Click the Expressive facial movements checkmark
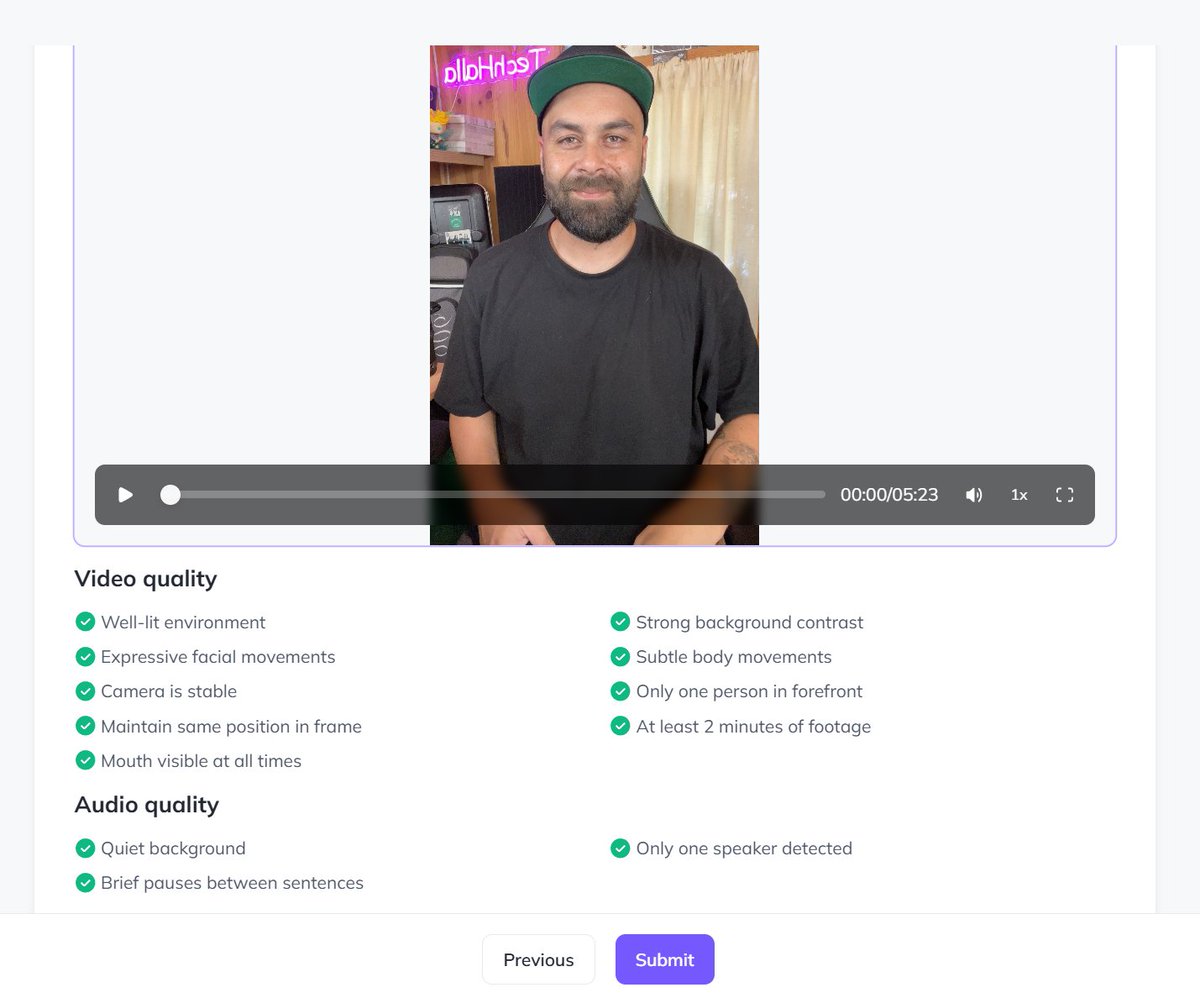The height and width of the screenshot is (998, 1200). click(85, 657)
